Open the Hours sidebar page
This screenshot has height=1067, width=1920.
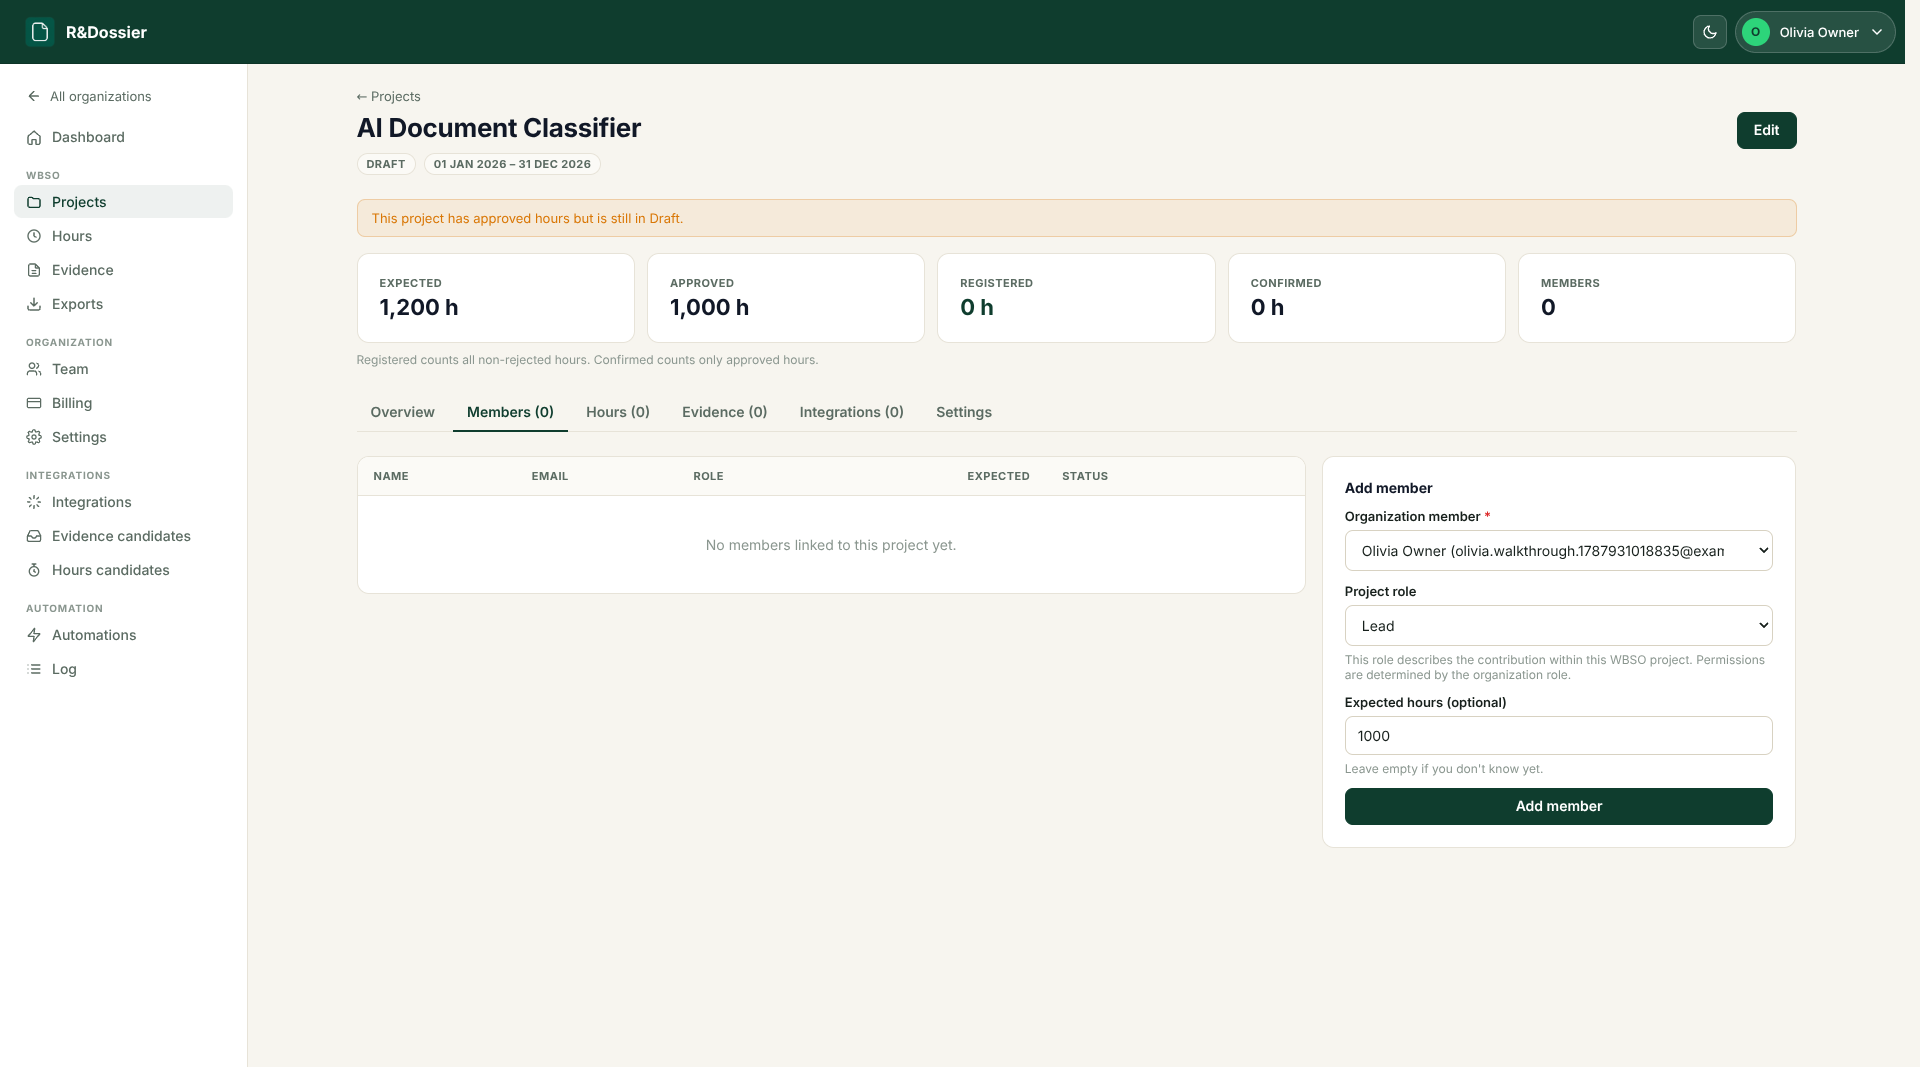point(123,236)
